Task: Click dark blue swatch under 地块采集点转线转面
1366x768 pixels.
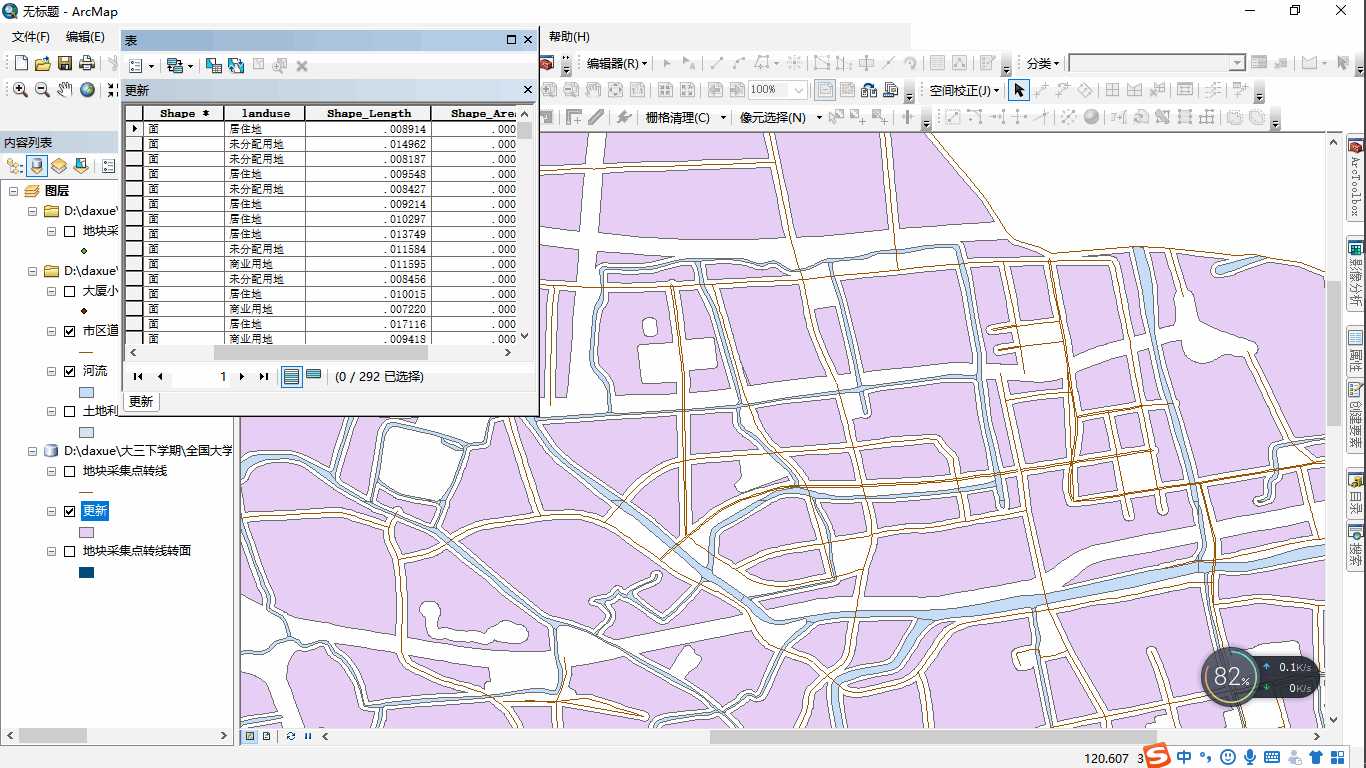Action: pyautogui.click(x=86, y=572)
